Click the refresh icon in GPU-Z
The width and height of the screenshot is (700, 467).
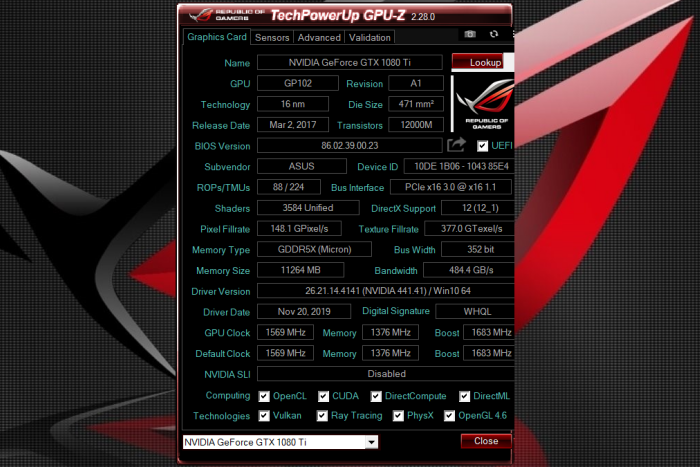point(494,34)
